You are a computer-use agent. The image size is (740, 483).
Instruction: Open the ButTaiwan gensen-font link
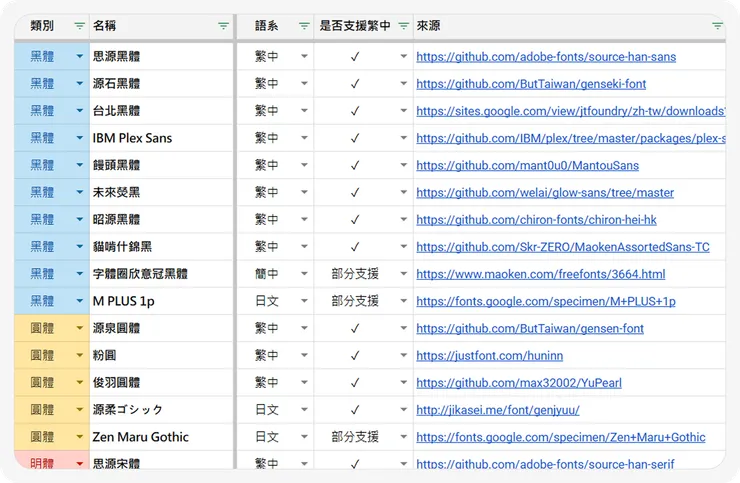pyautogui.click(x=530, y=328)
